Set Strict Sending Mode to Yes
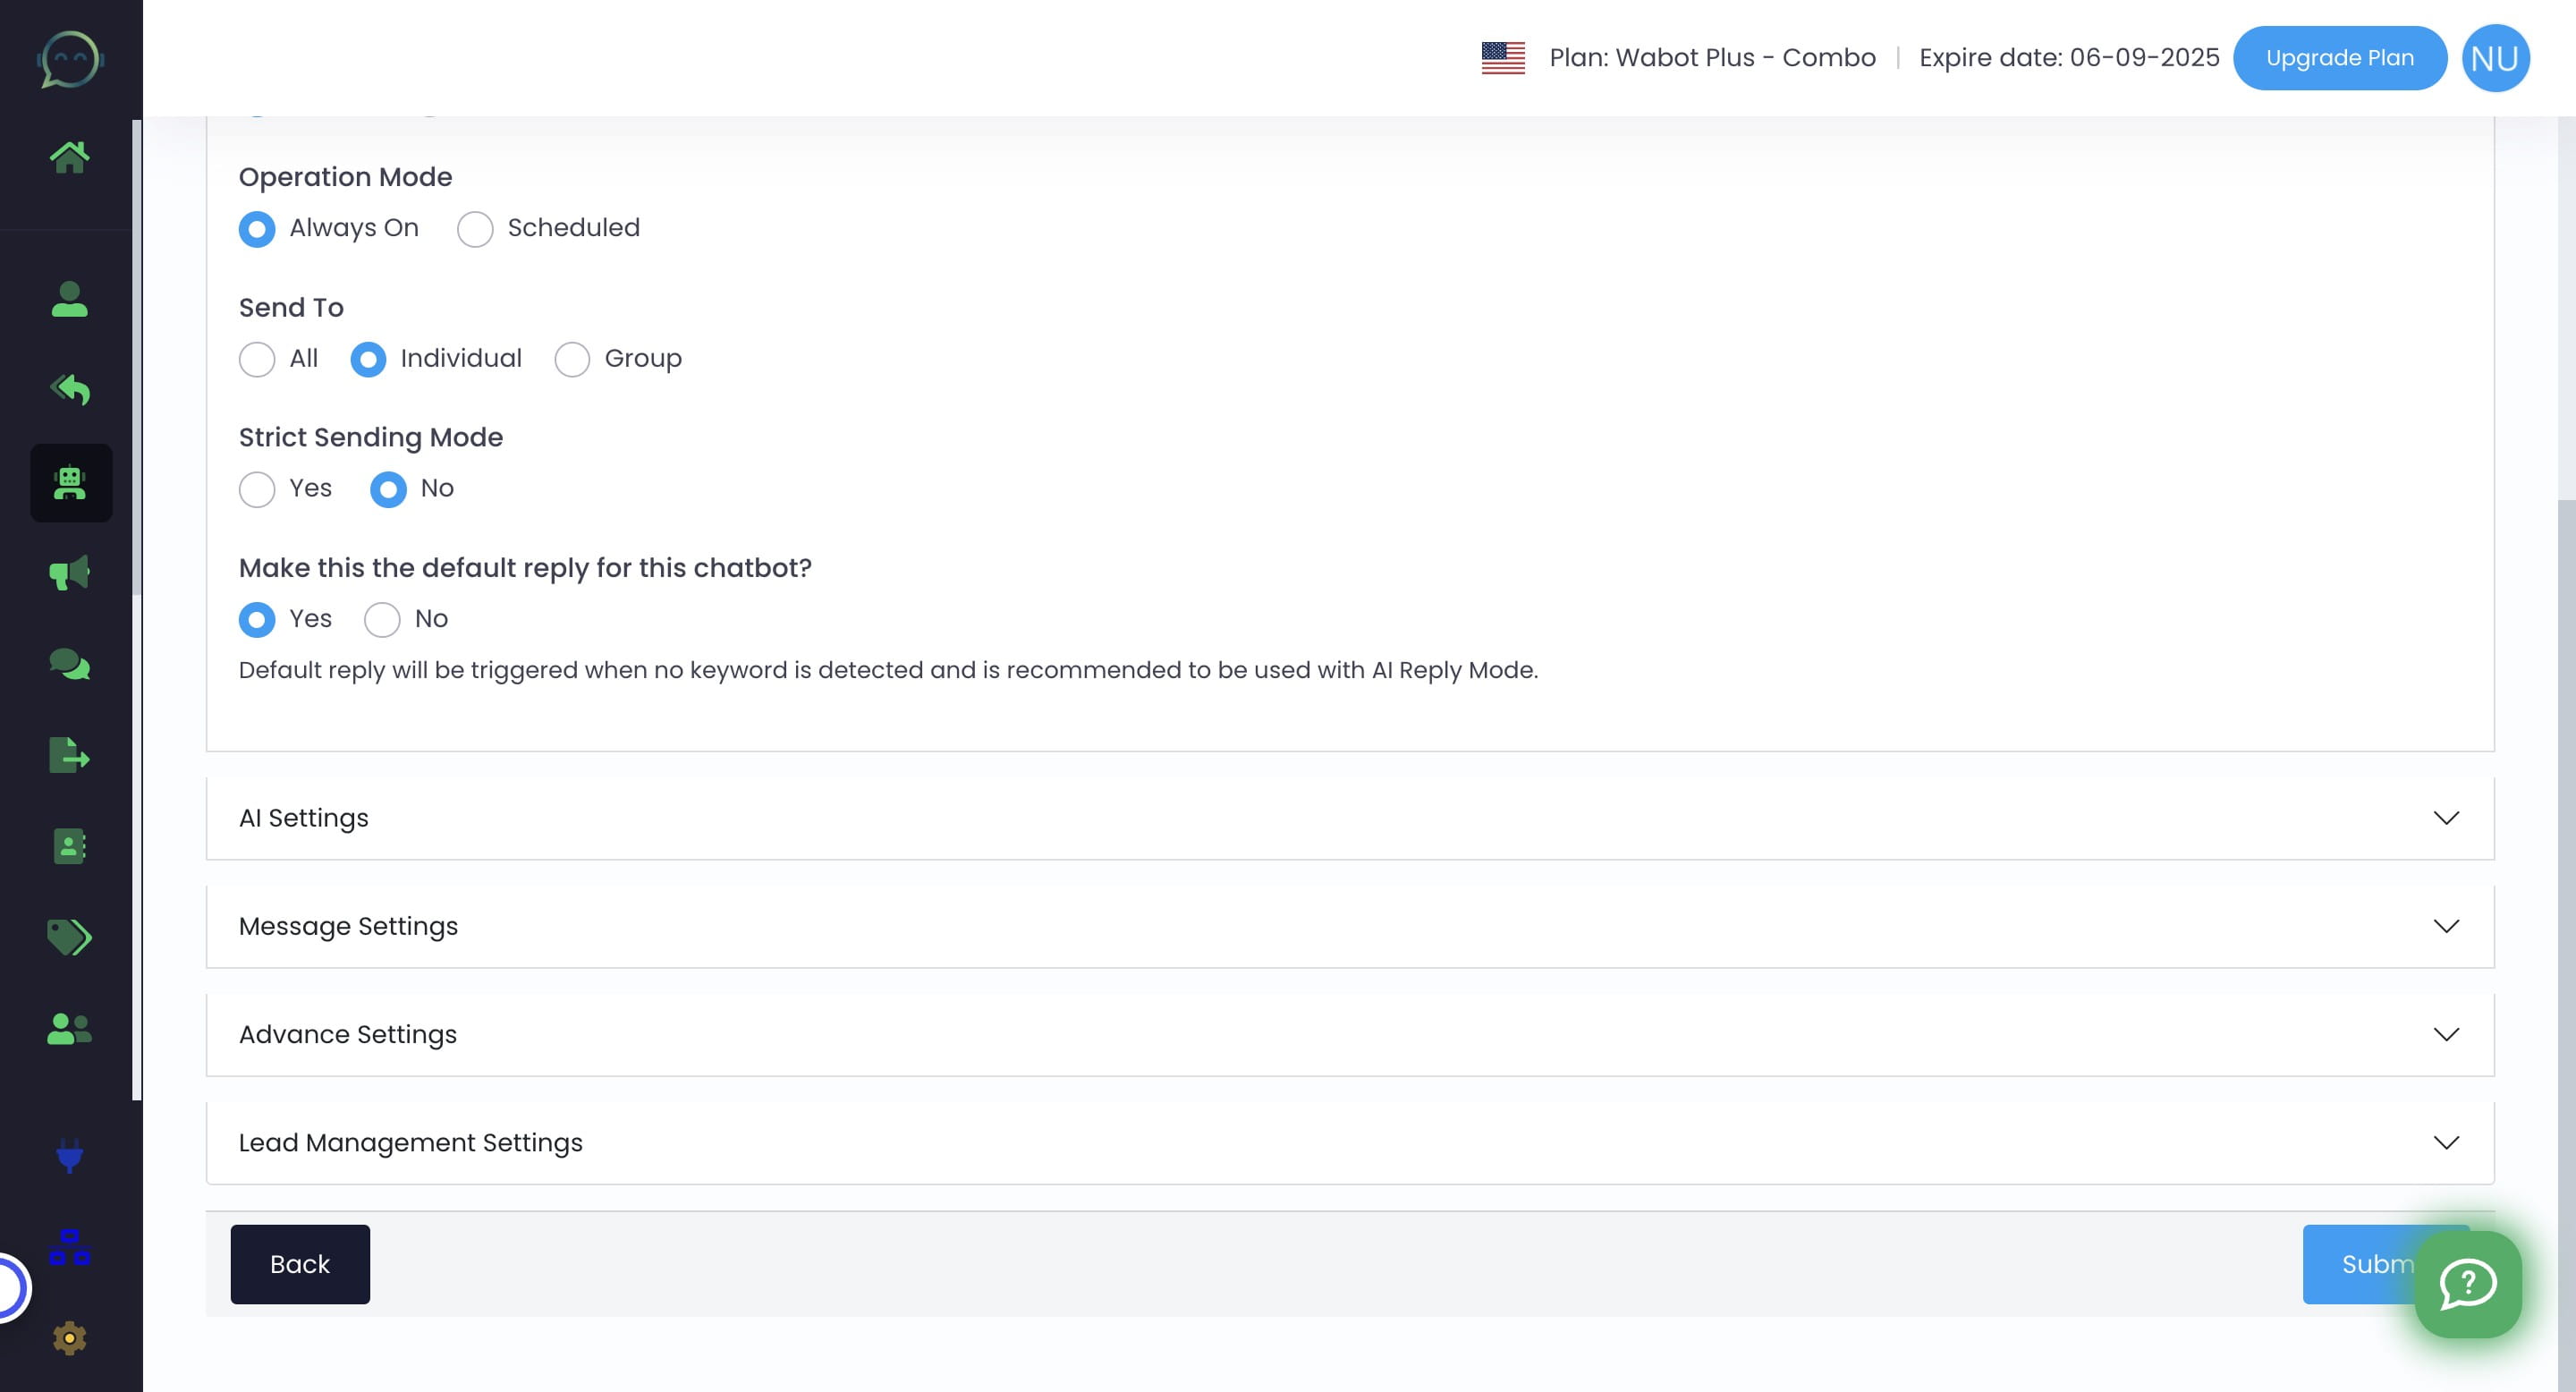Screen dimensions: 2576x1392 click(x=257, y=489)
